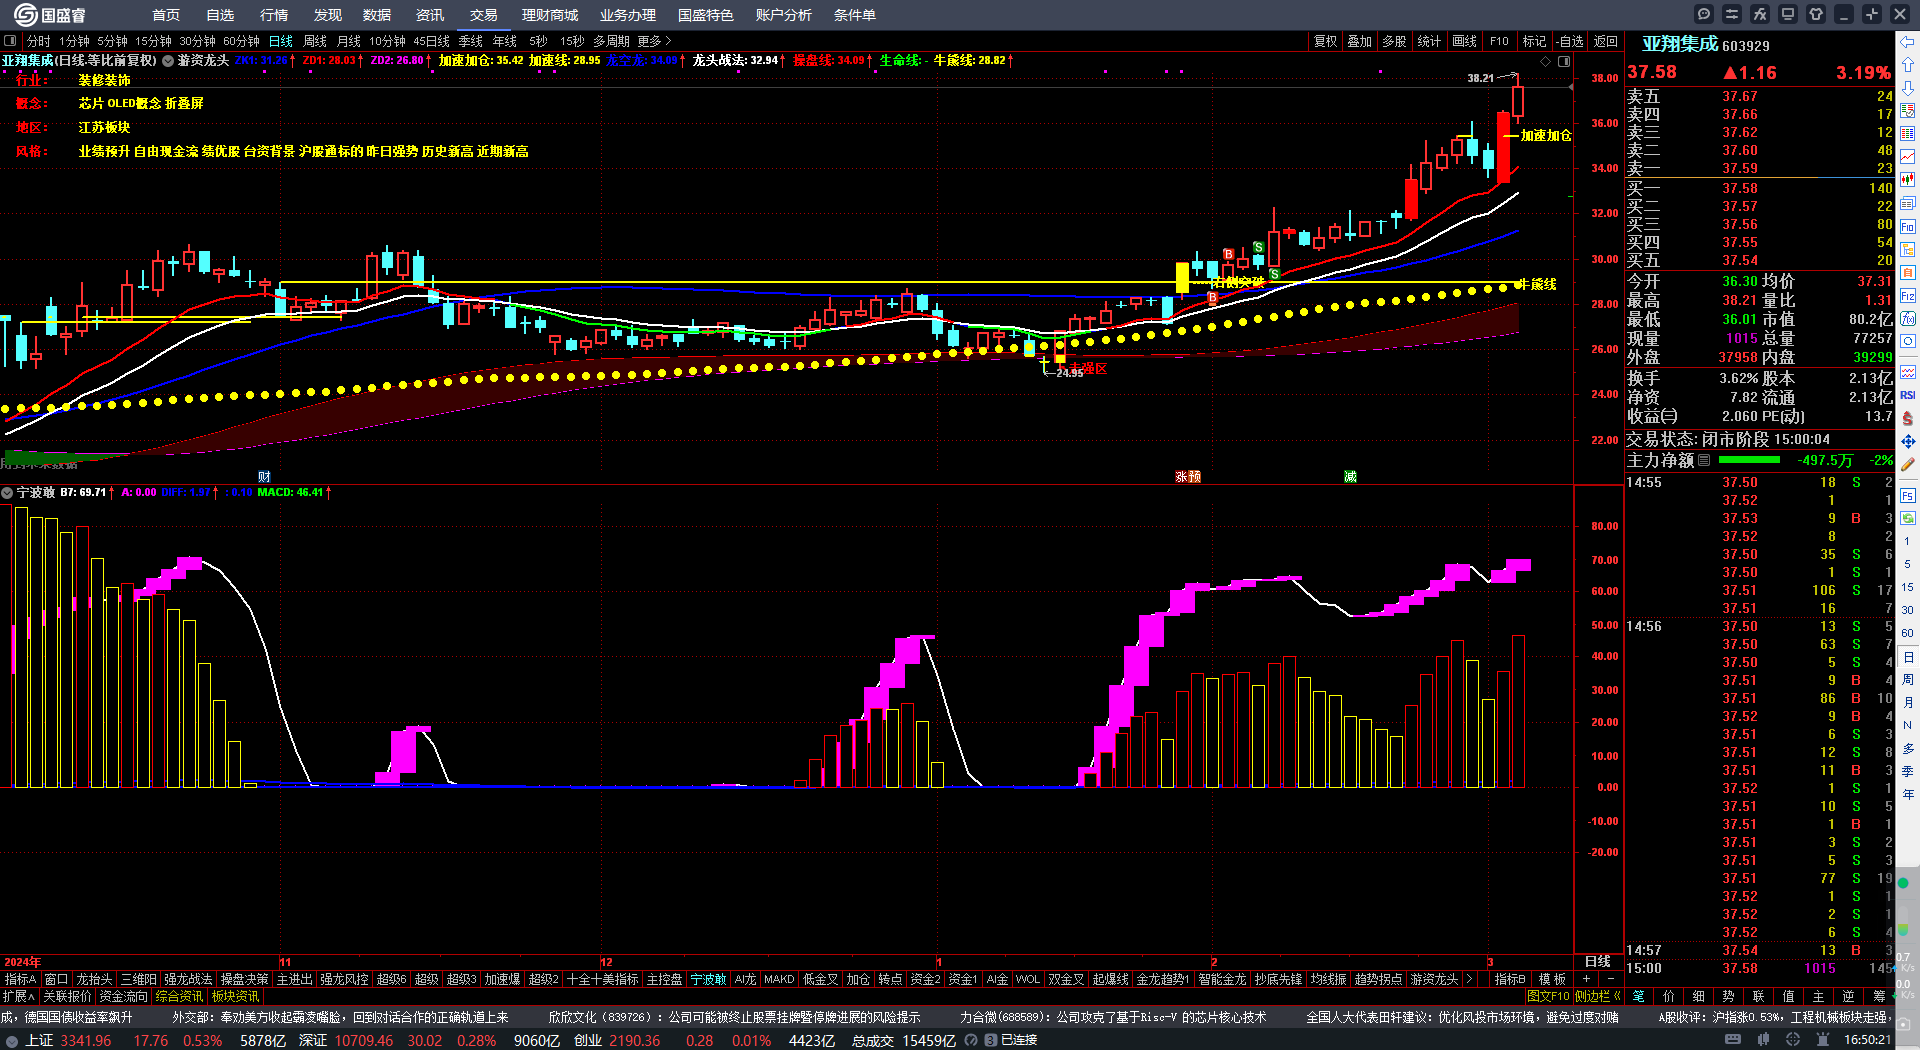
Task: Show more indicator tabs with right chevron
Action: coord(1468,979)
